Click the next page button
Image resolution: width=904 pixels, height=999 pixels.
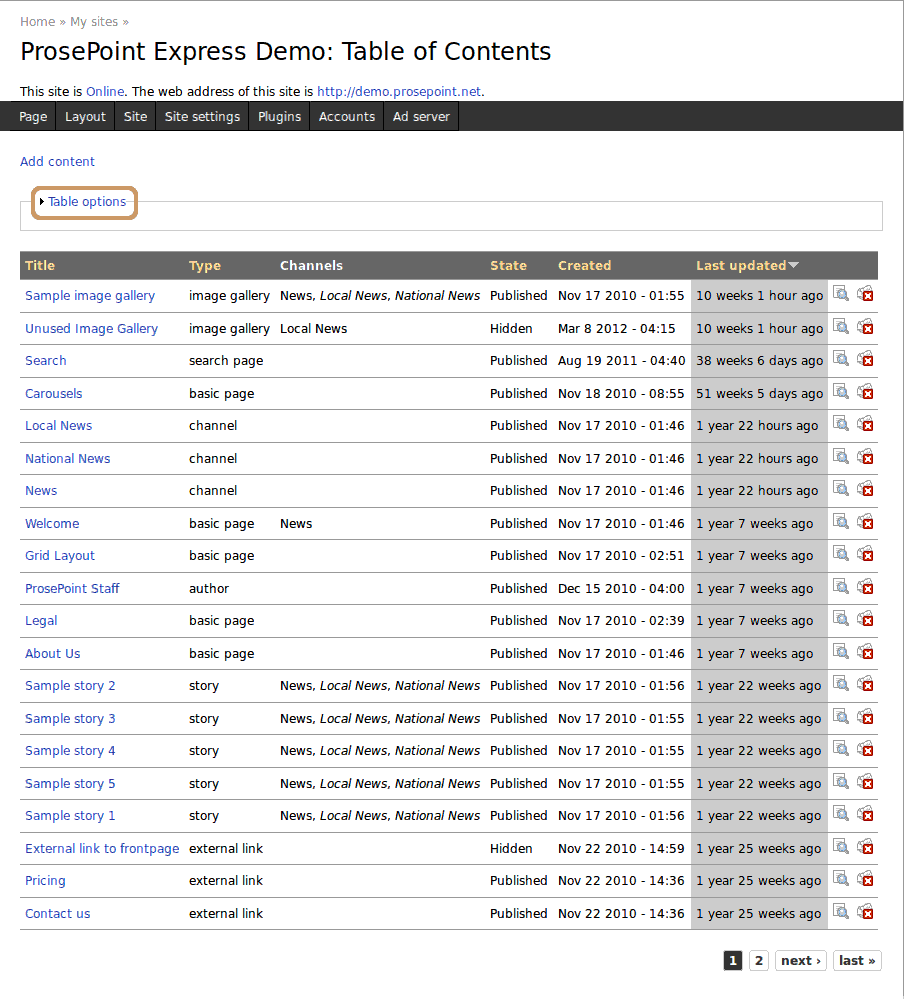[801, 960]
